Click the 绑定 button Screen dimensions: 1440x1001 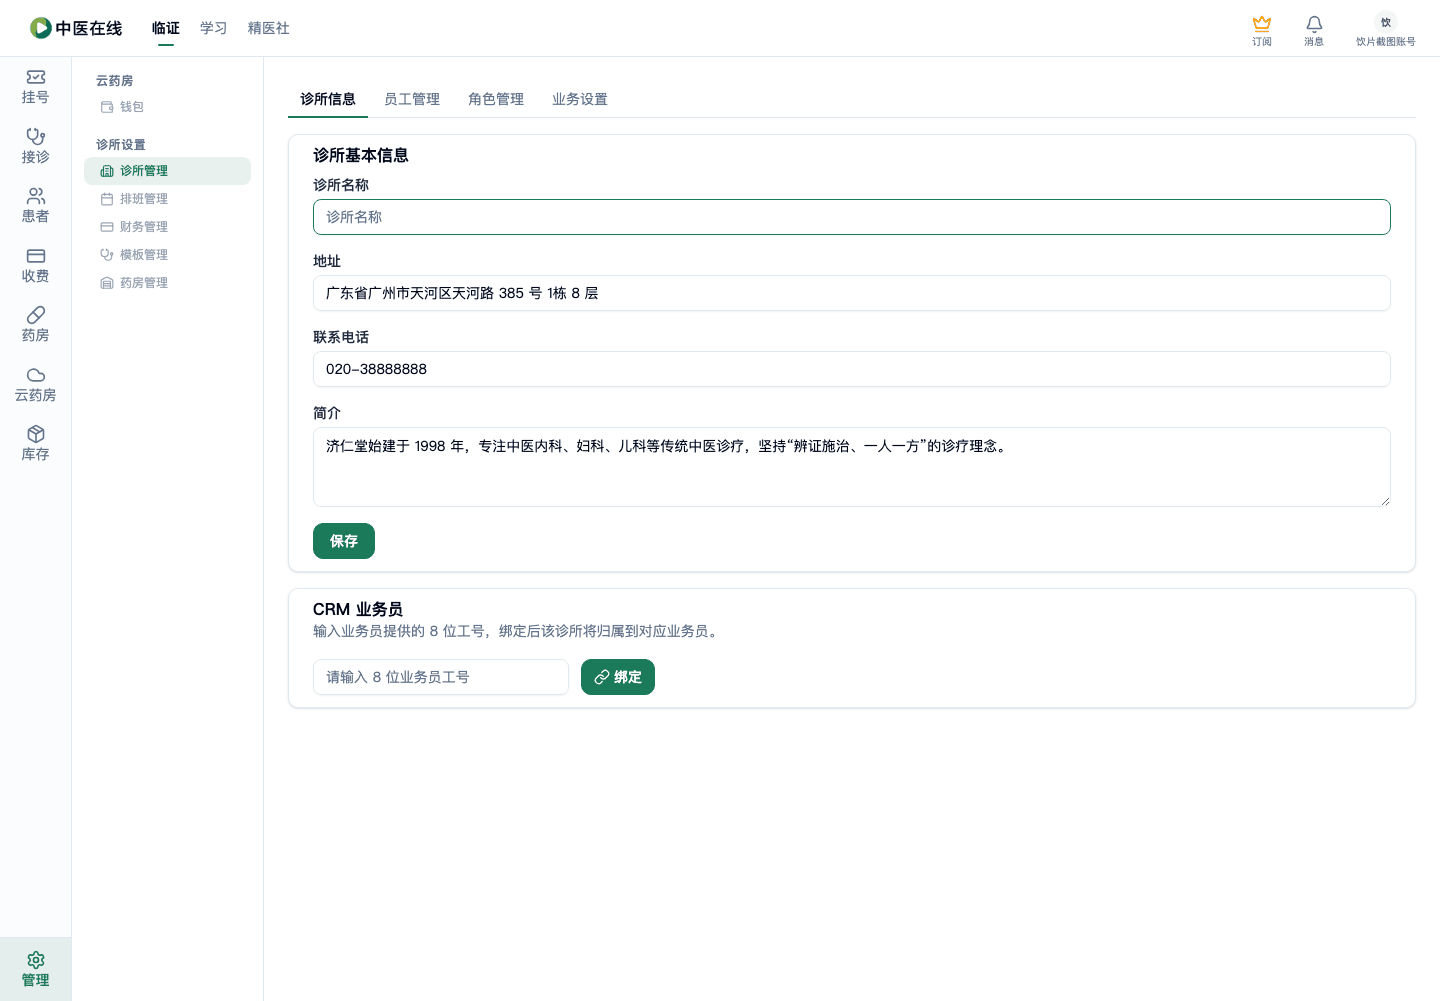(618, 677)
